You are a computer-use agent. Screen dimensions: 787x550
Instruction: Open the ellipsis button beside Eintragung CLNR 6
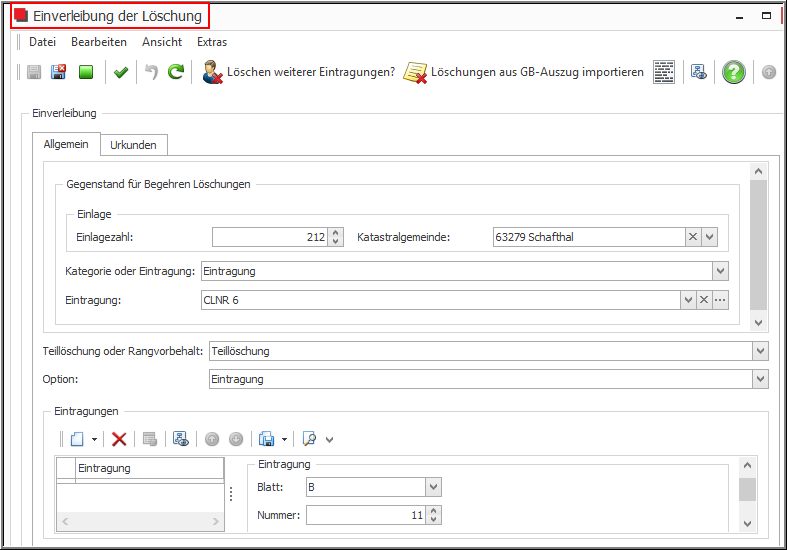(x=719, y=300)
